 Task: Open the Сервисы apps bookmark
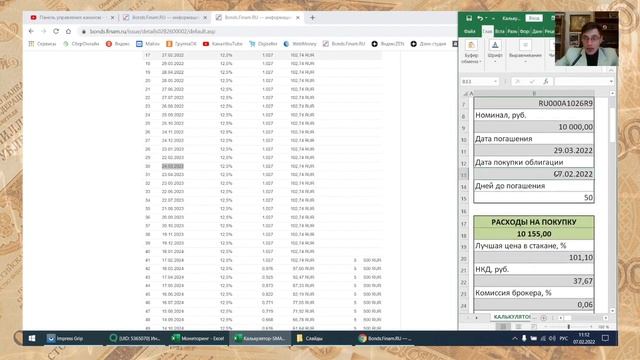tap(42, 44)
